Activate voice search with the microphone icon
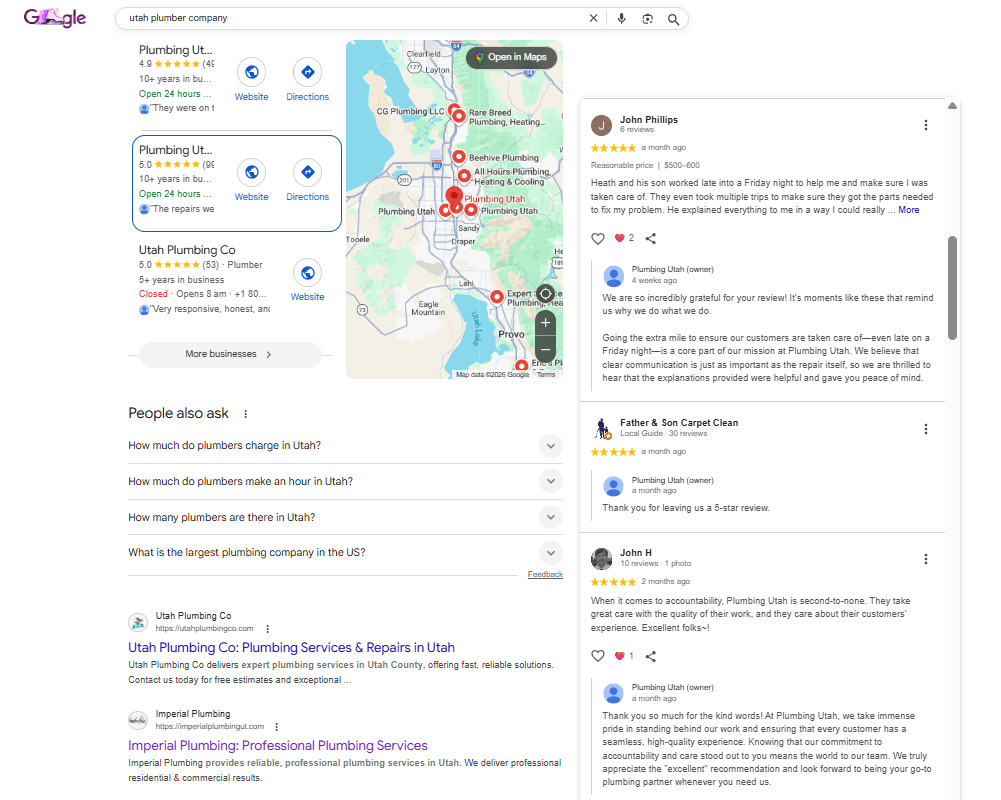Screen dimensions: 1001x800 [622, 18]
